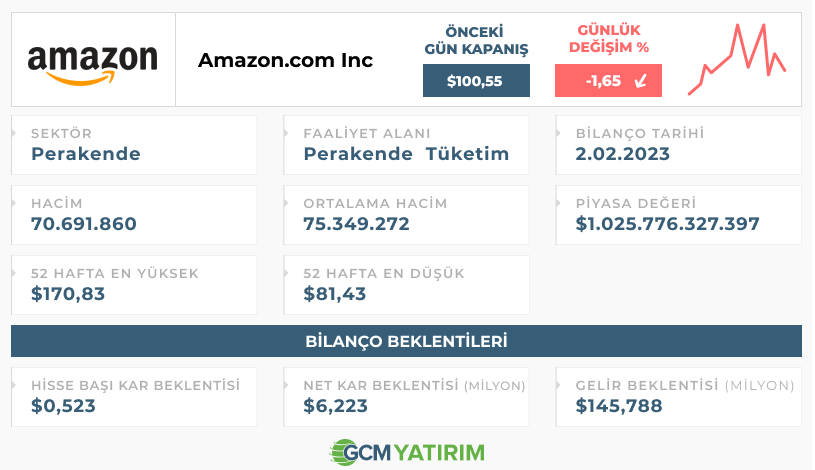Click the GELİR BEKLENTİSİ $145,788 card
The height and width of the screenshot is (470, 815).
(679, 397)
